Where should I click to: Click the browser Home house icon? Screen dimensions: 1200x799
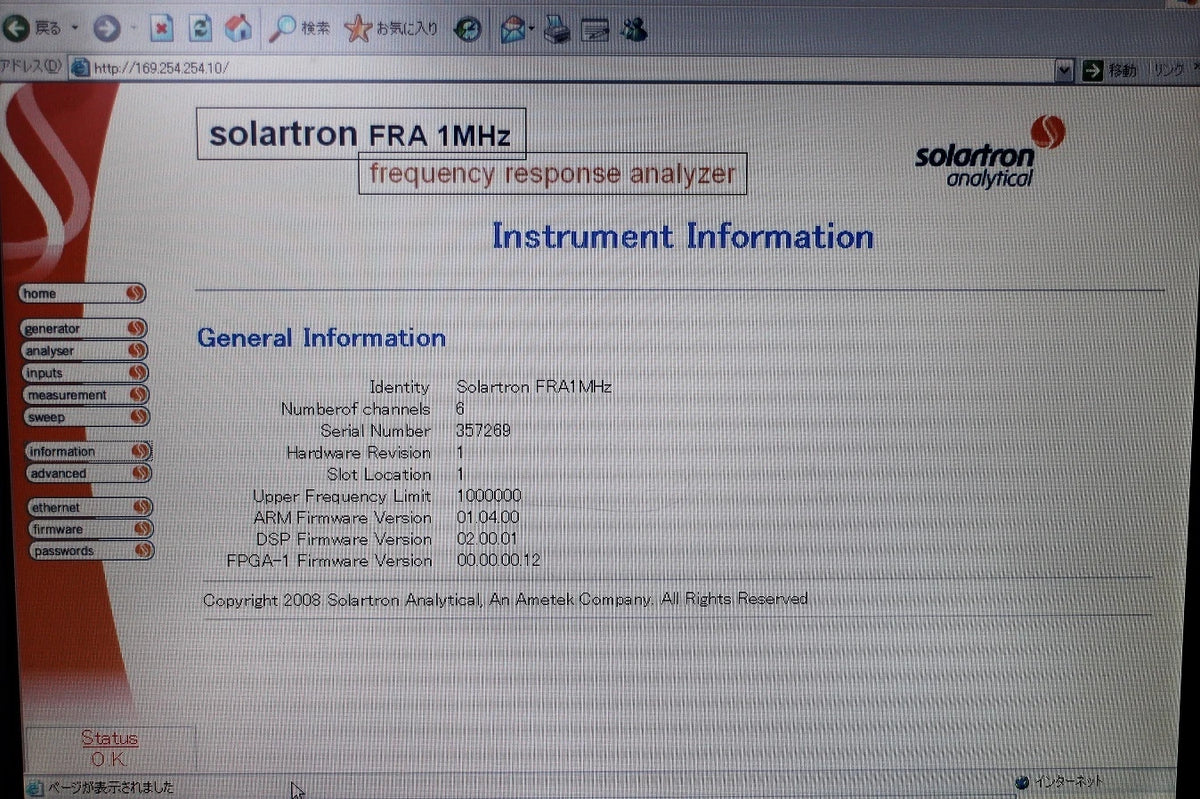[239, 29]
